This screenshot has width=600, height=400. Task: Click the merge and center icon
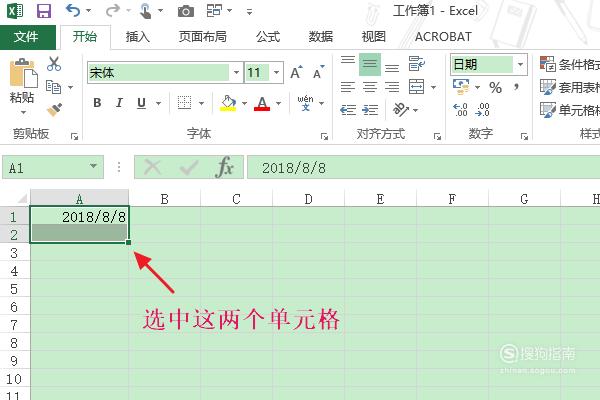(x=416, y=87)
